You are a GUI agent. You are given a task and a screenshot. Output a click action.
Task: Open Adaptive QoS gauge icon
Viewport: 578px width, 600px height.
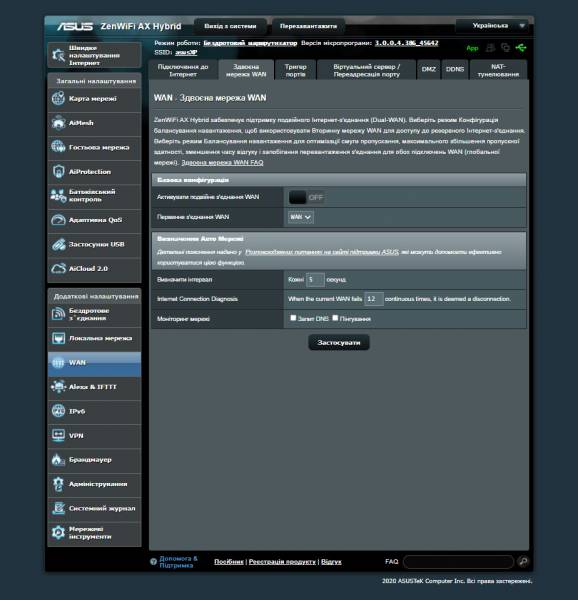[58, 220]
